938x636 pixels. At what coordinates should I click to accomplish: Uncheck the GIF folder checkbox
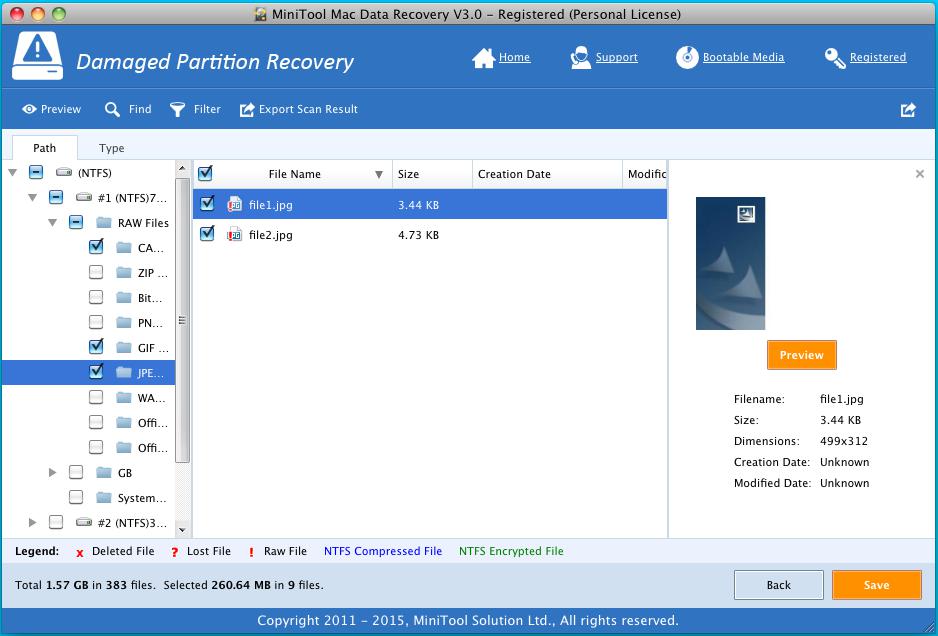(x=96, y=346)
